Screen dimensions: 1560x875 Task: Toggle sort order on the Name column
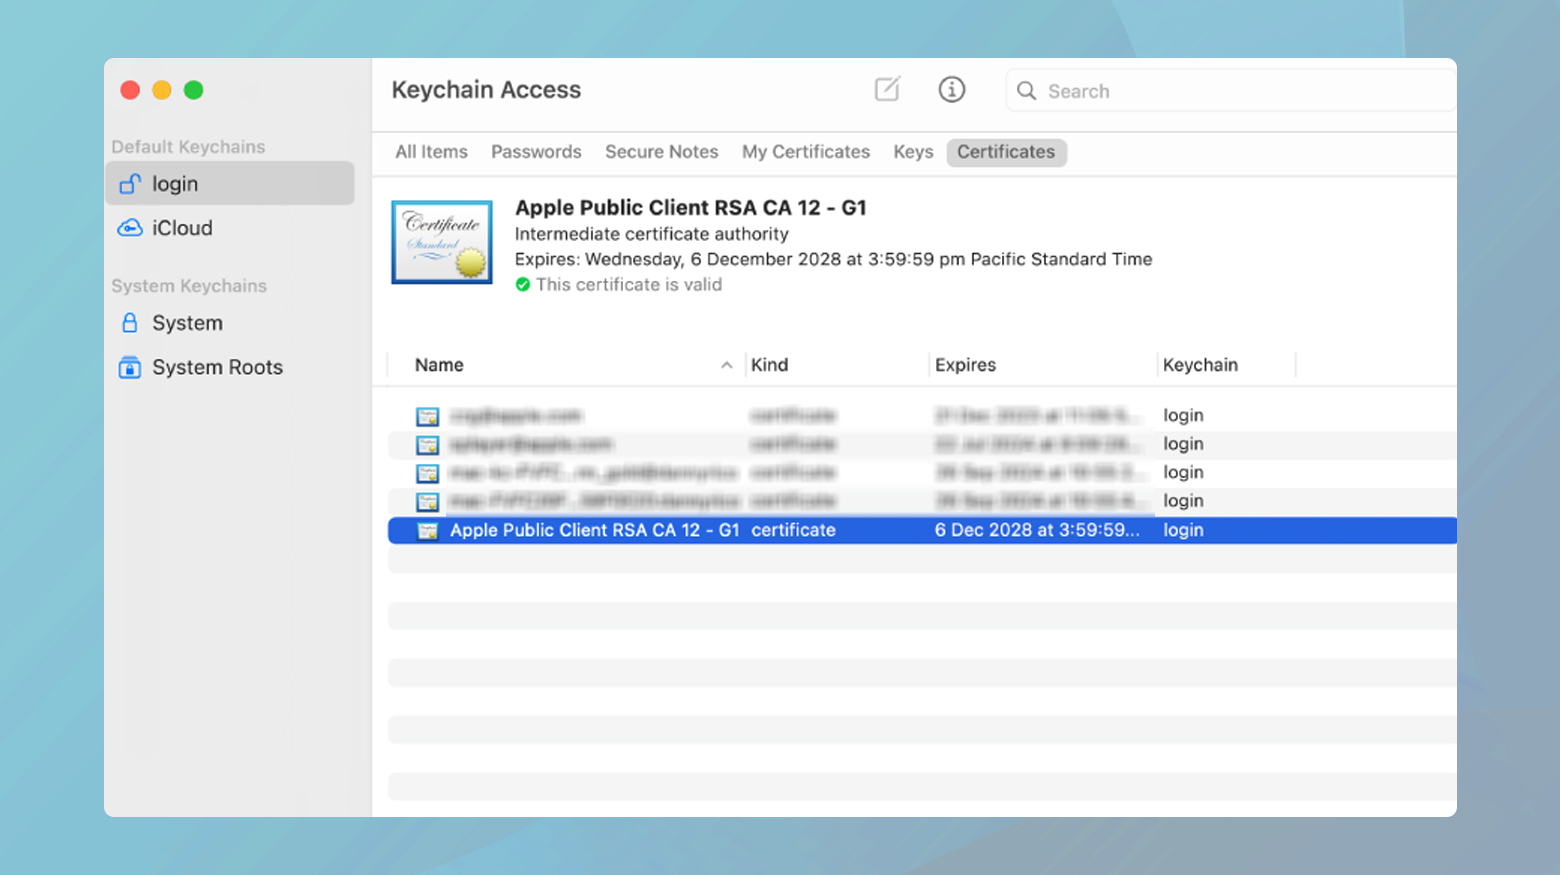pyautogui.click(x=727, y=365)
